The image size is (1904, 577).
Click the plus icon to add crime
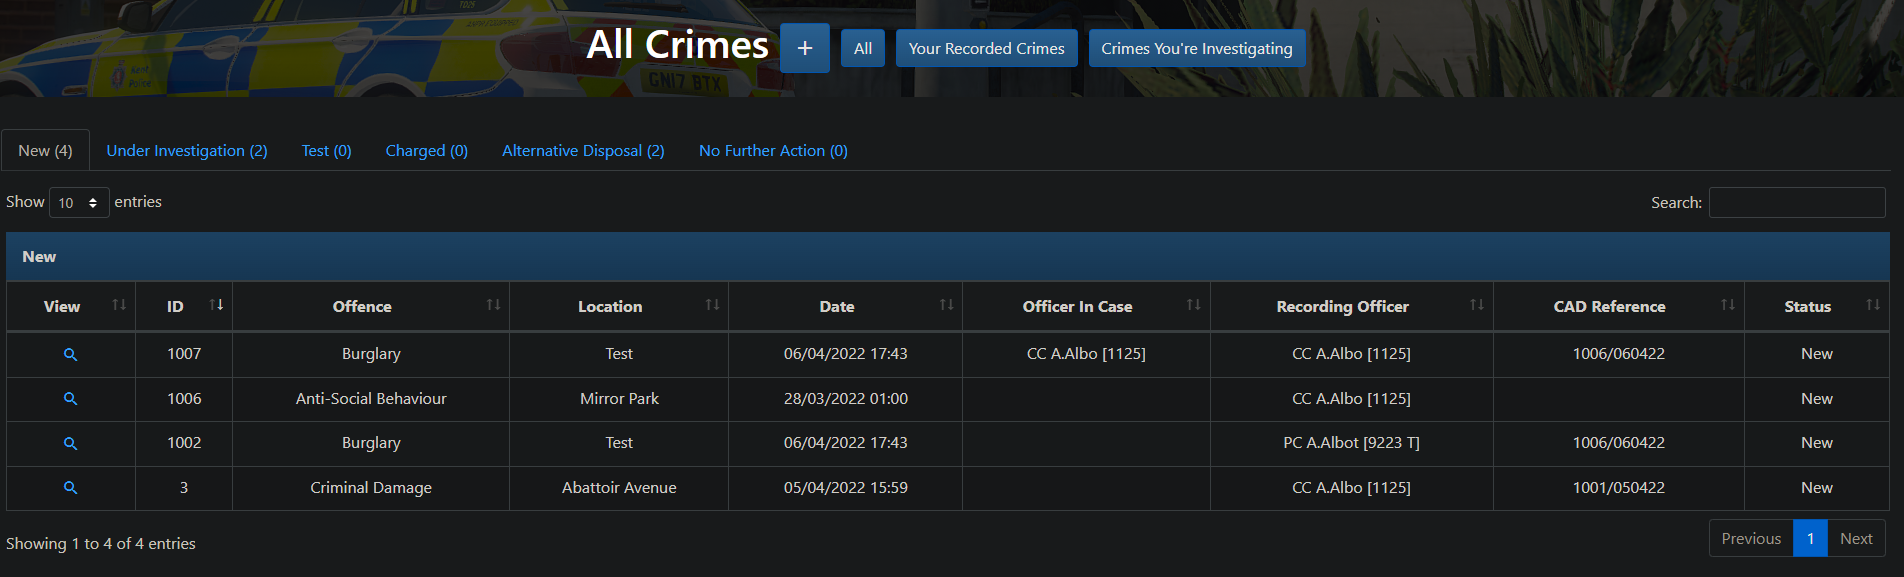click(804, 48)
